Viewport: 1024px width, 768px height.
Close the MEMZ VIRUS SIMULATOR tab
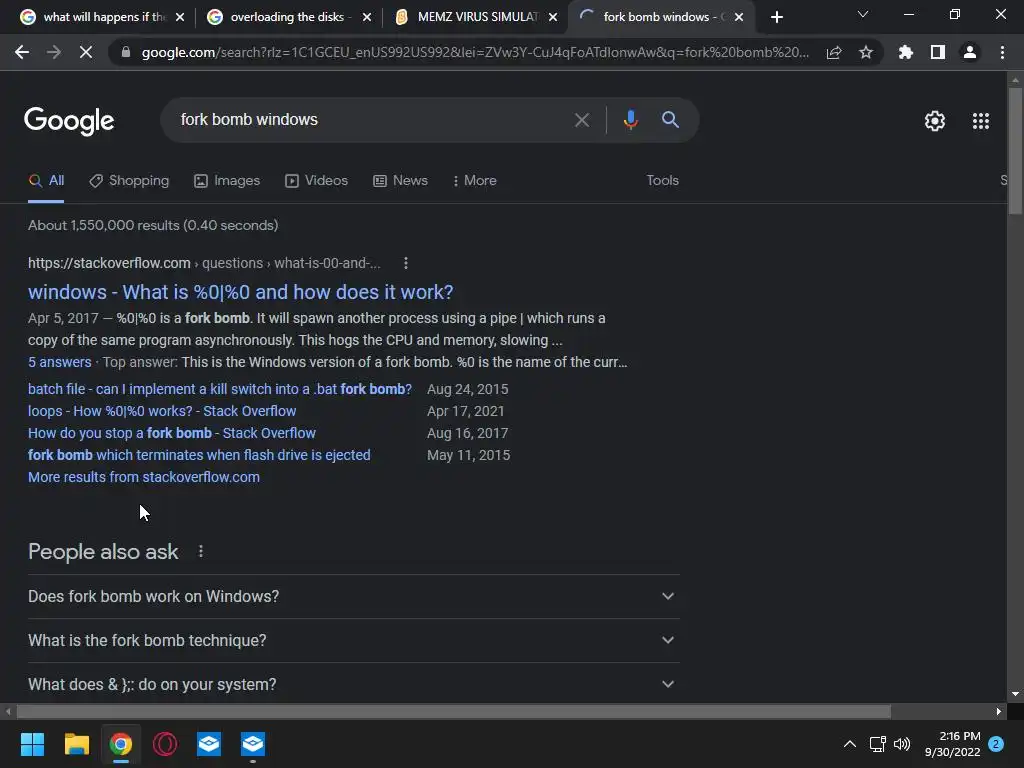point(553,17)
